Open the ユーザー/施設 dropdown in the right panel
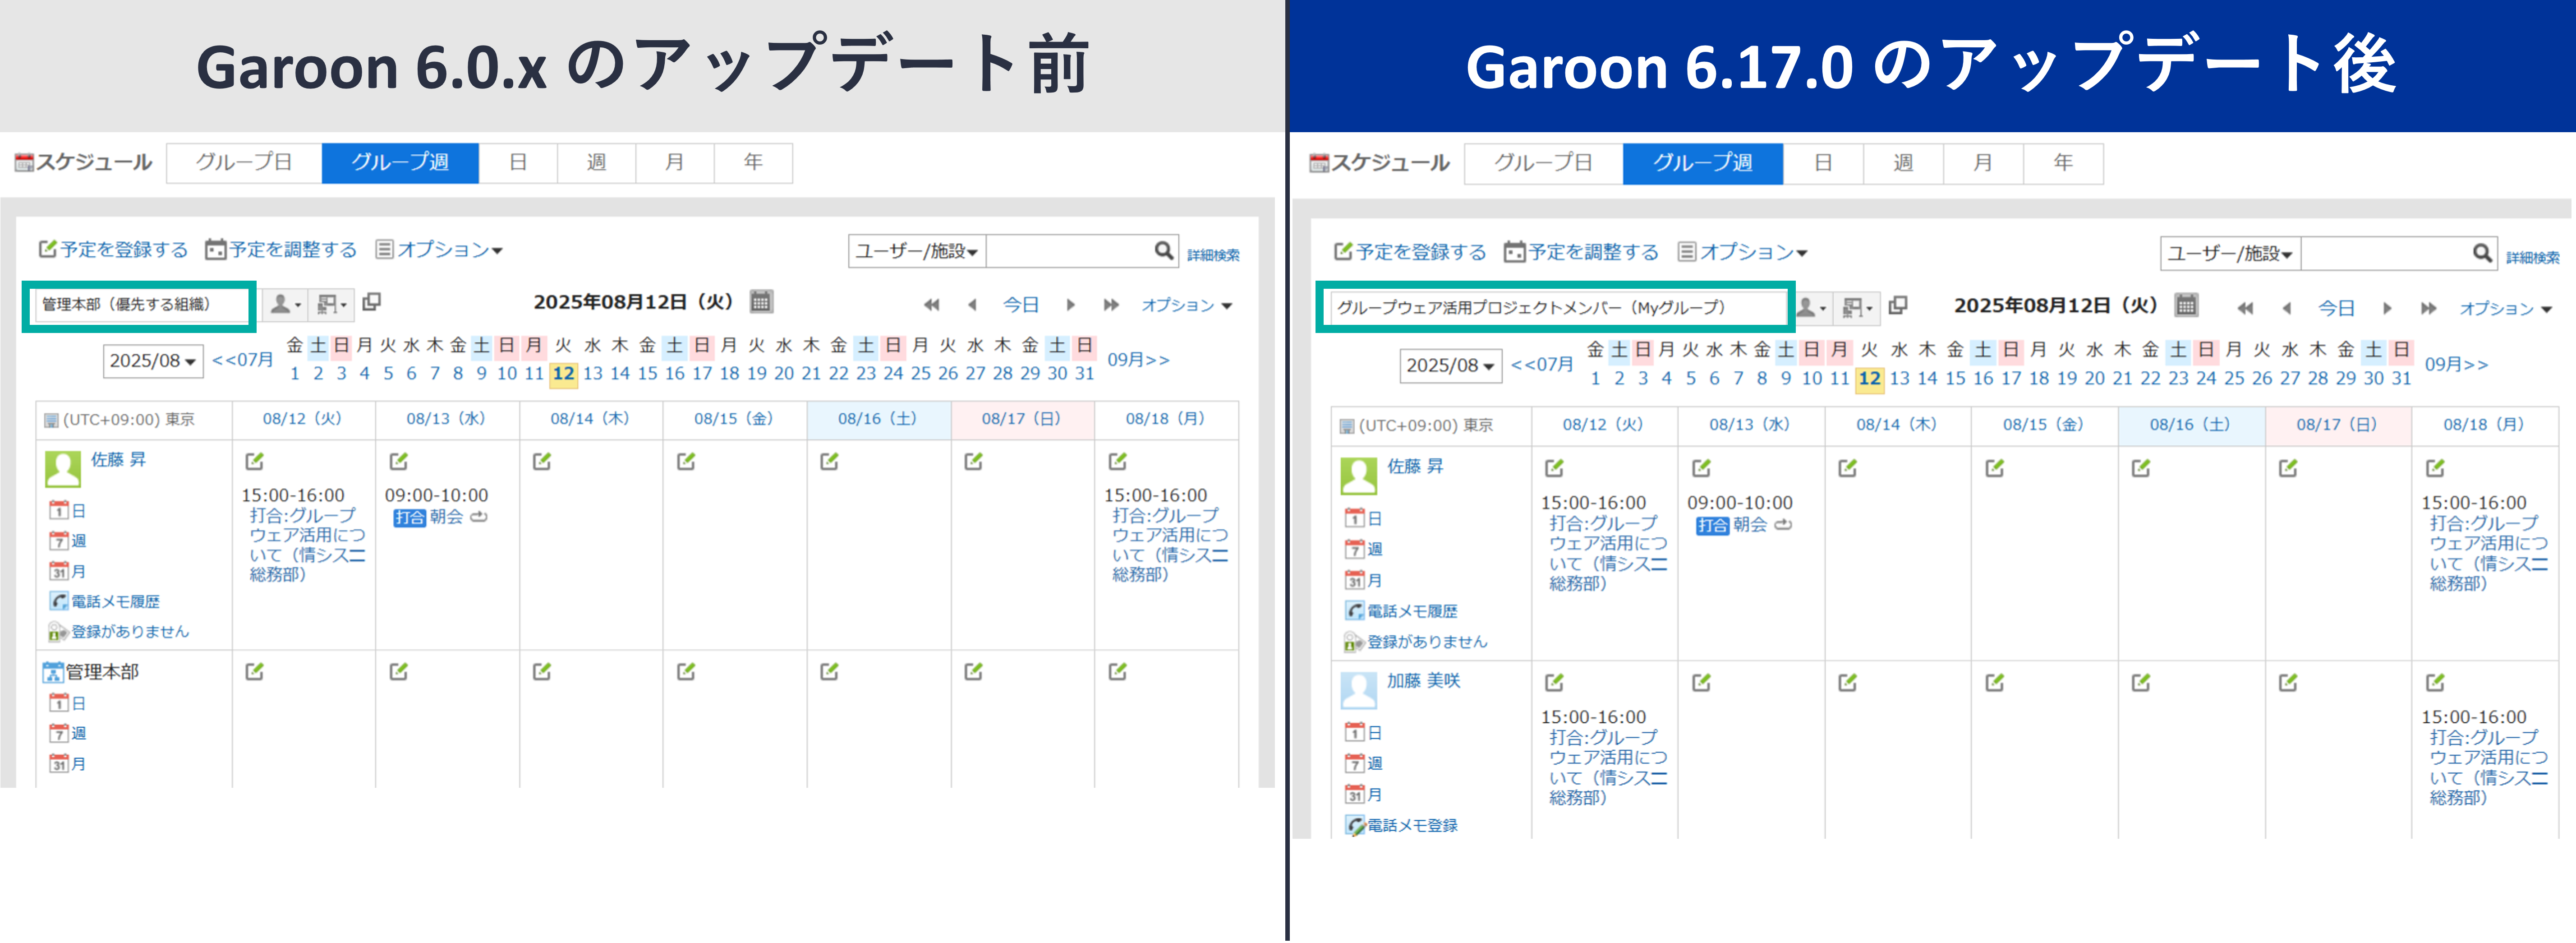Screen dimensions: 2576x943 point(2230,254)
